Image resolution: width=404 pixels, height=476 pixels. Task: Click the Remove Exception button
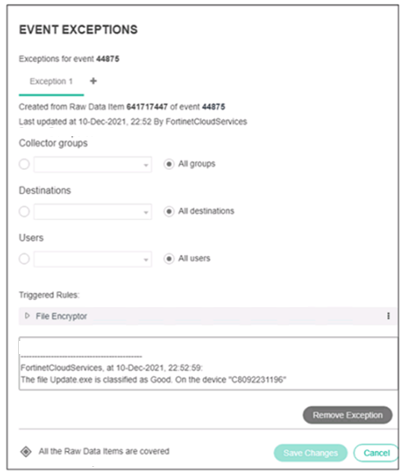[x=347, y=415]
